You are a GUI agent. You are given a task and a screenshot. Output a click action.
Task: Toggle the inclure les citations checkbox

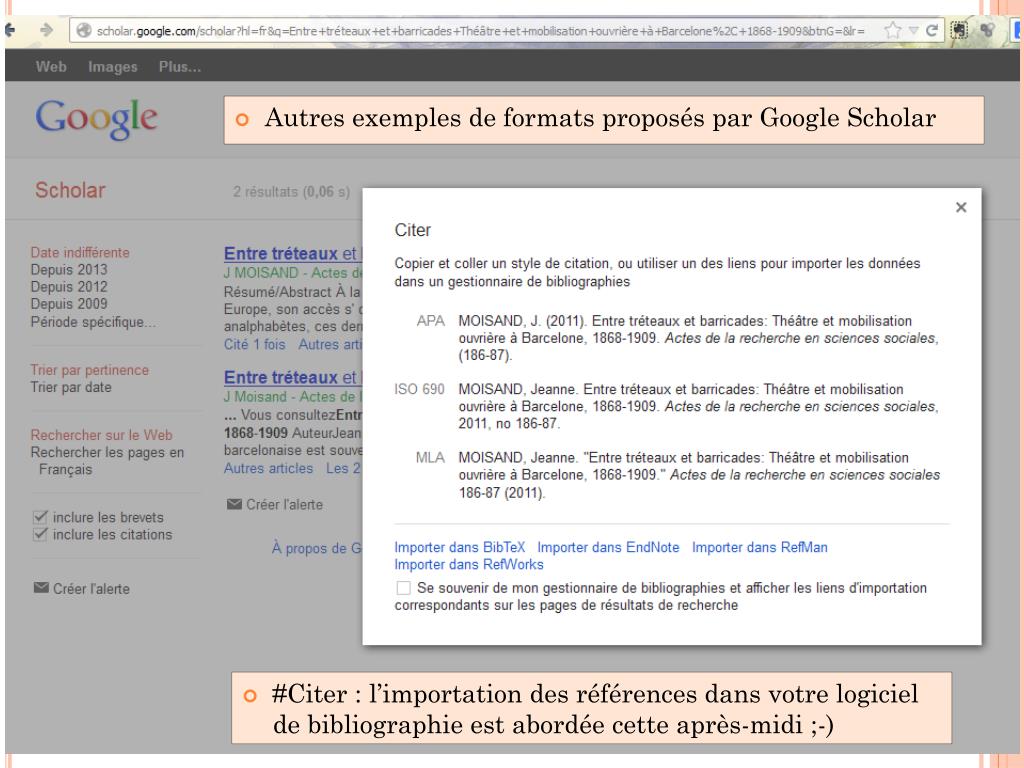[40, 534]
